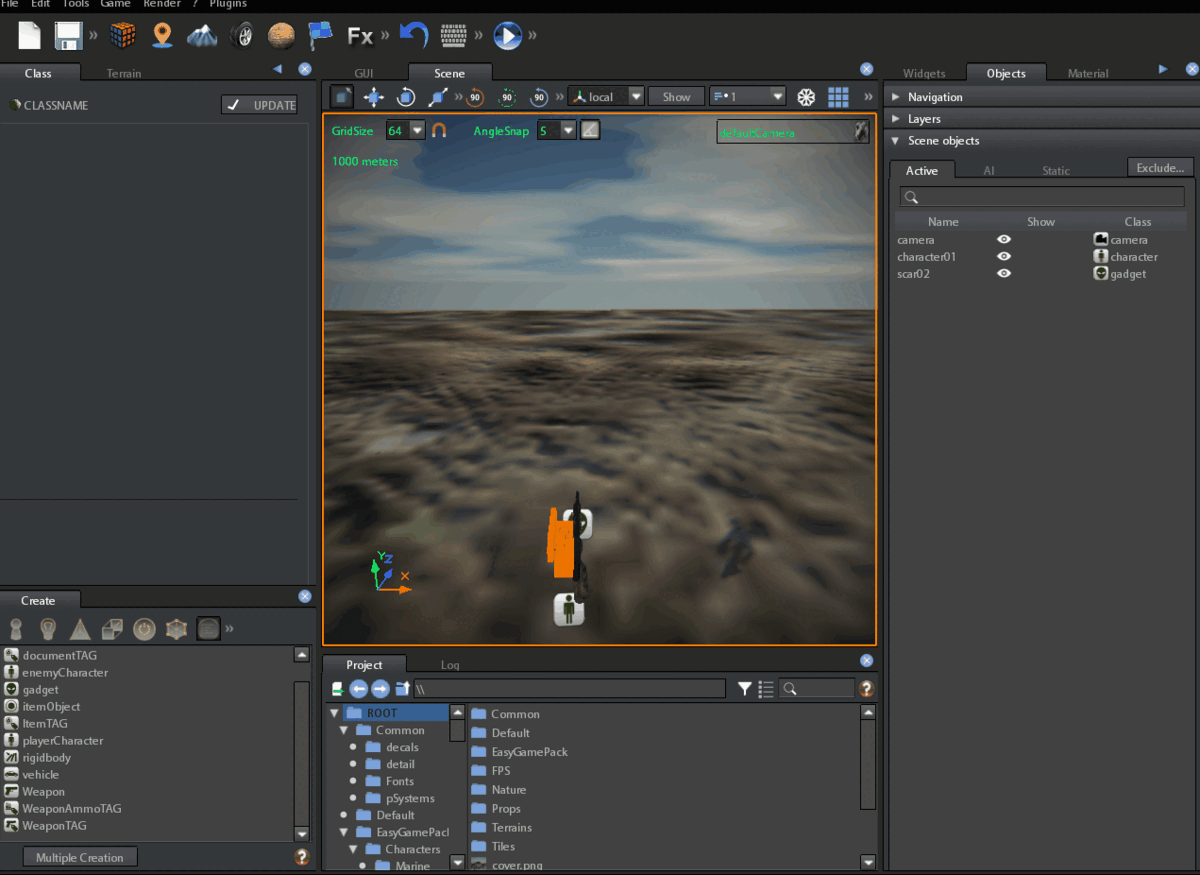Image resolution: width=1200 pixels, height=875 pixels.
Task: Toggle the angle snap ruler icon
Action: coord(590,130)
